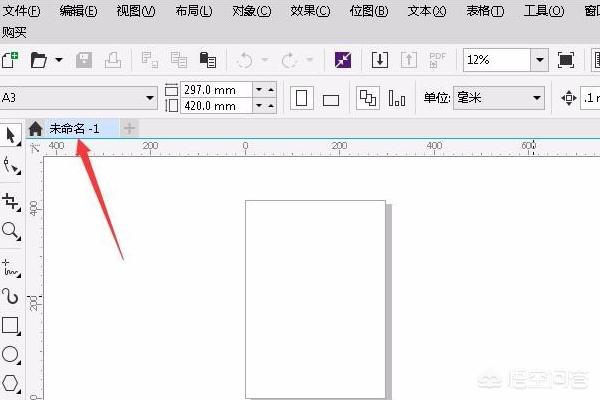This screenshot has height=400, width=600.
Task: Pick the Ellipse tool
Action: 11,354
